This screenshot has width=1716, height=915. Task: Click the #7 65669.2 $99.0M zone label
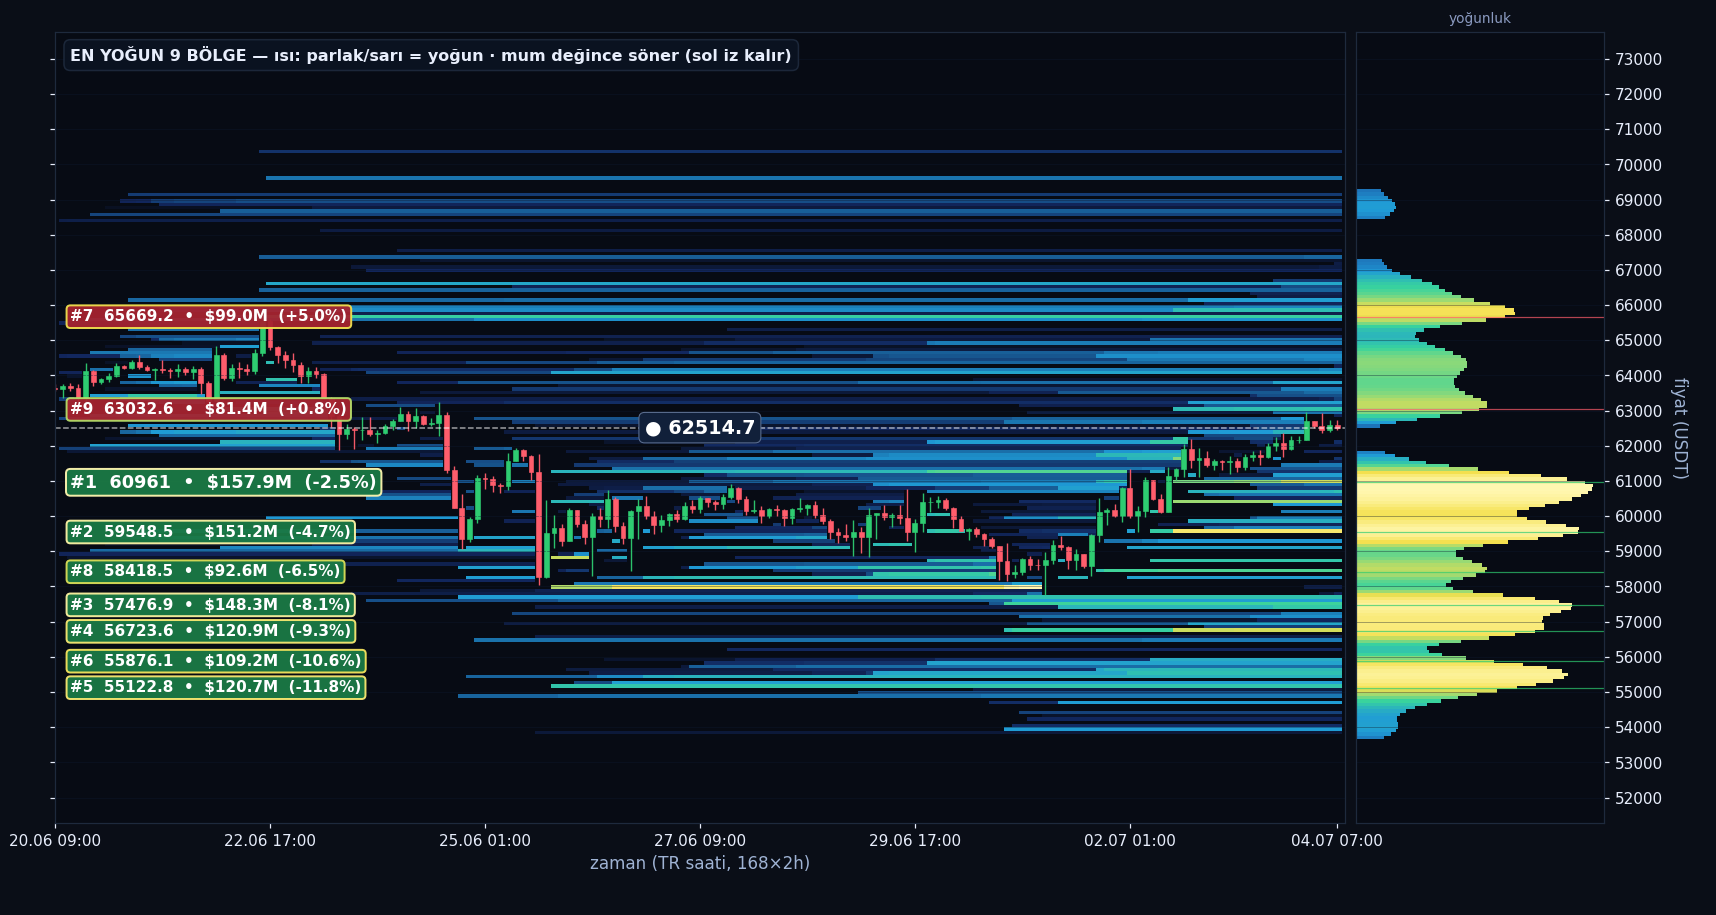[208, 316]
